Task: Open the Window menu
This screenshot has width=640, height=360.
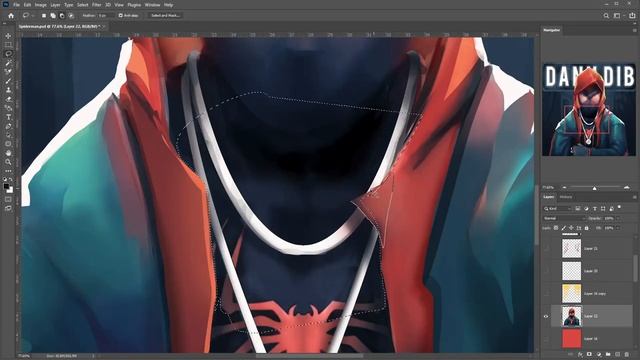Action: (152, 5)
